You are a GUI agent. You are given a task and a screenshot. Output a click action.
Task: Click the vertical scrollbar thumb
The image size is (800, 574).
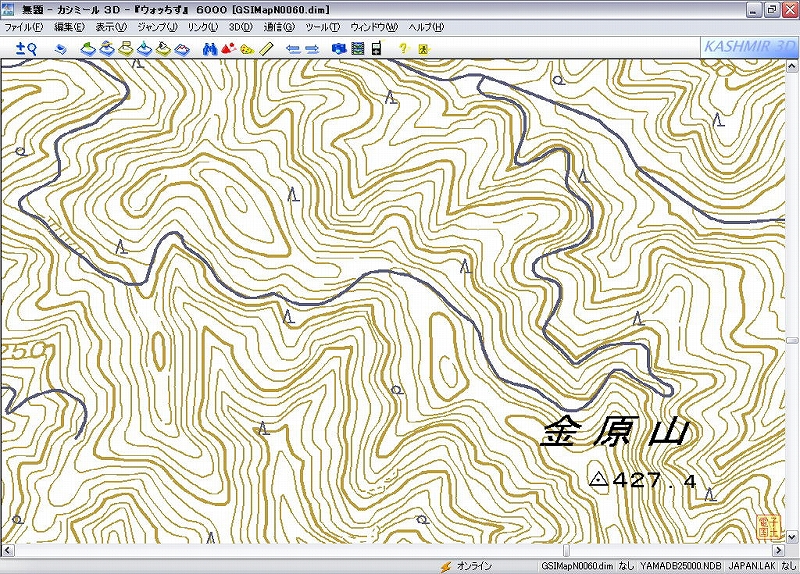[792, 340]
